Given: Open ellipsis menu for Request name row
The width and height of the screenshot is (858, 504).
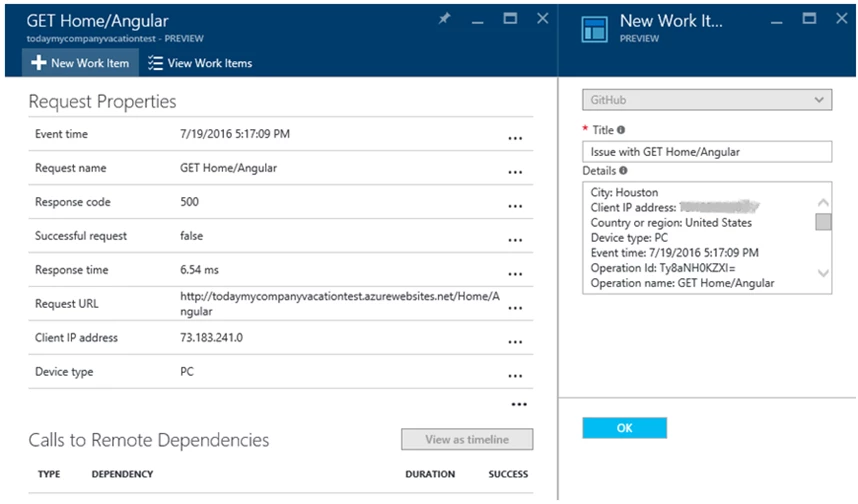Looking at the screenshot, I should [x=515, y=172].
